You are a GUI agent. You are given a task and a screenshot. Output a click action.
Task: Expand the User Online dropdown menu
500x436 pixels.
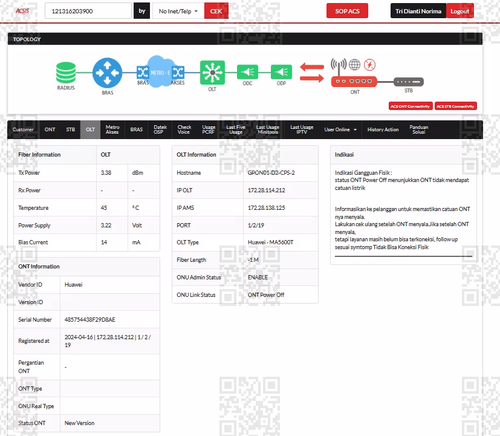pos(340,129)
